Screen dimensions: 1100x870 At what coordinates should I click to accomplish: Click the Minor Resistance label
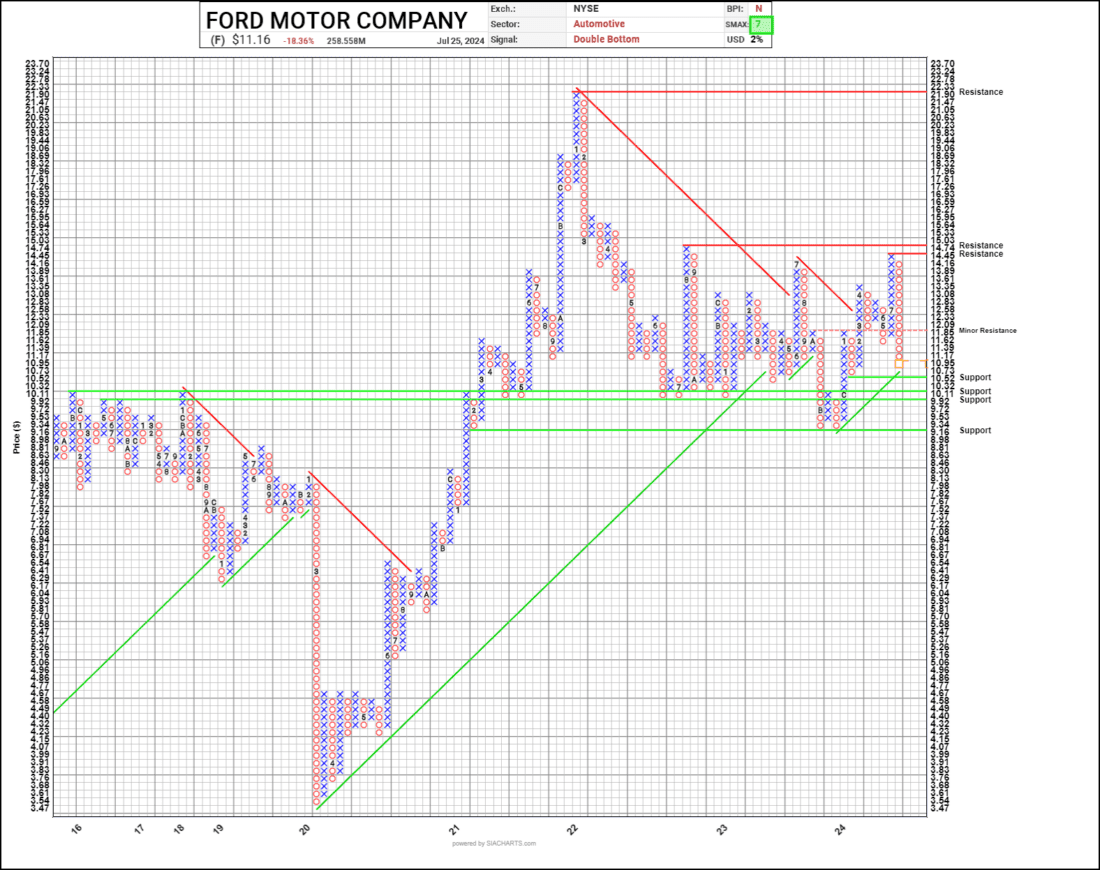pos(986,330)
